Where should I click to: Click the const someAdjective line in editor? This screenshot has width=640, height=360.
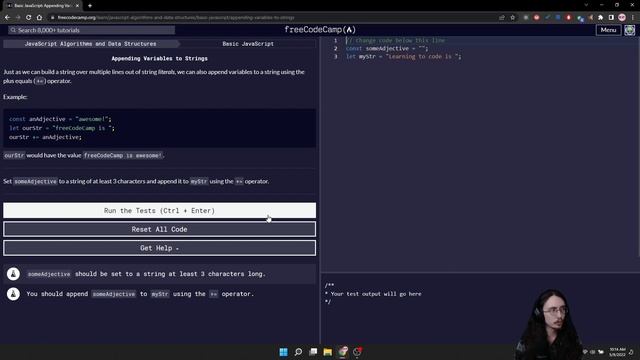pos(387,49)
